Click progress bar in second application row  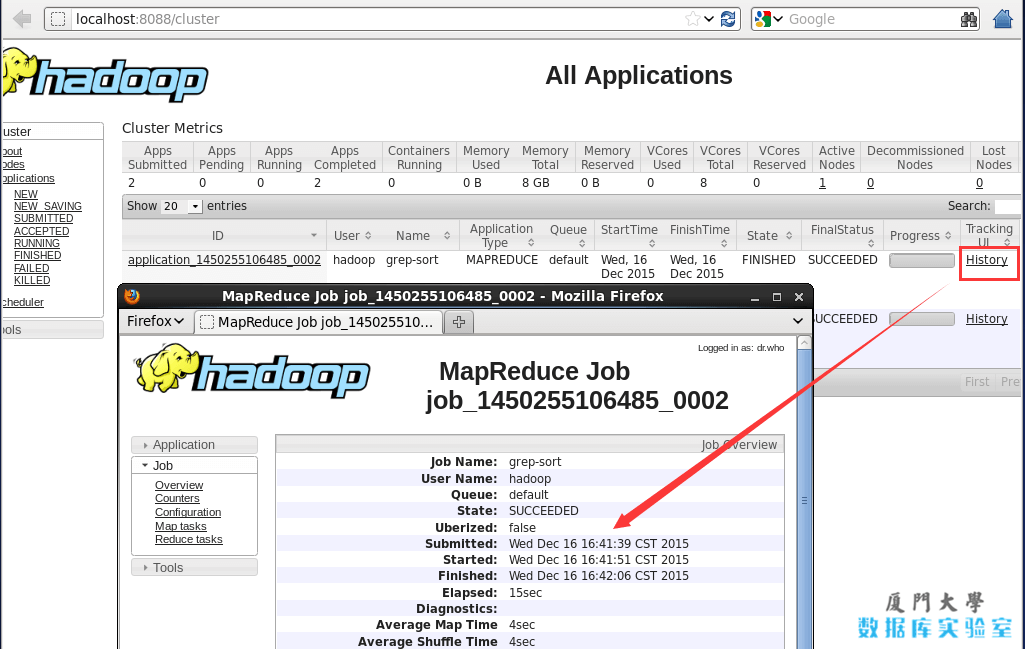[x=922, y=319]
